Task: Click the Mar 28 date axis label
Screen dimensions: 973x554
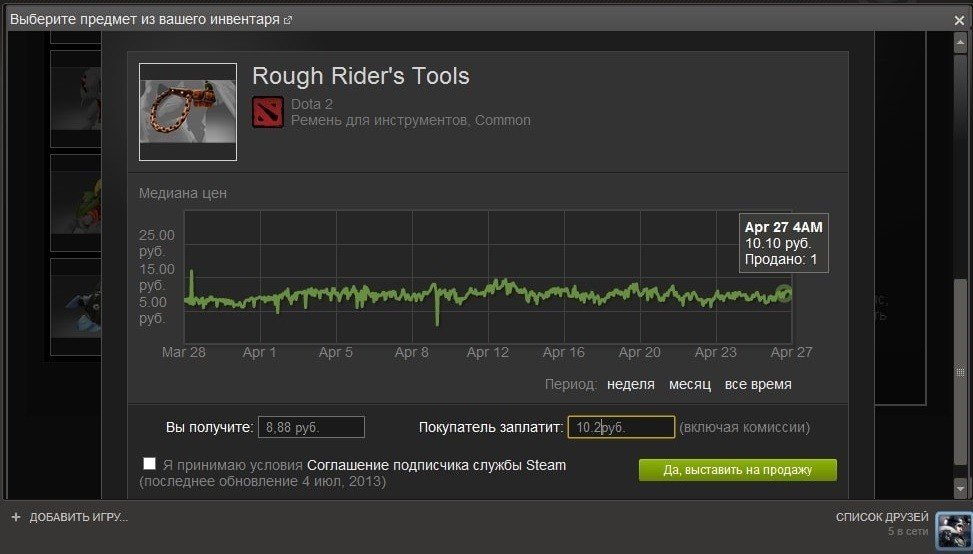Action: (184, 352)
